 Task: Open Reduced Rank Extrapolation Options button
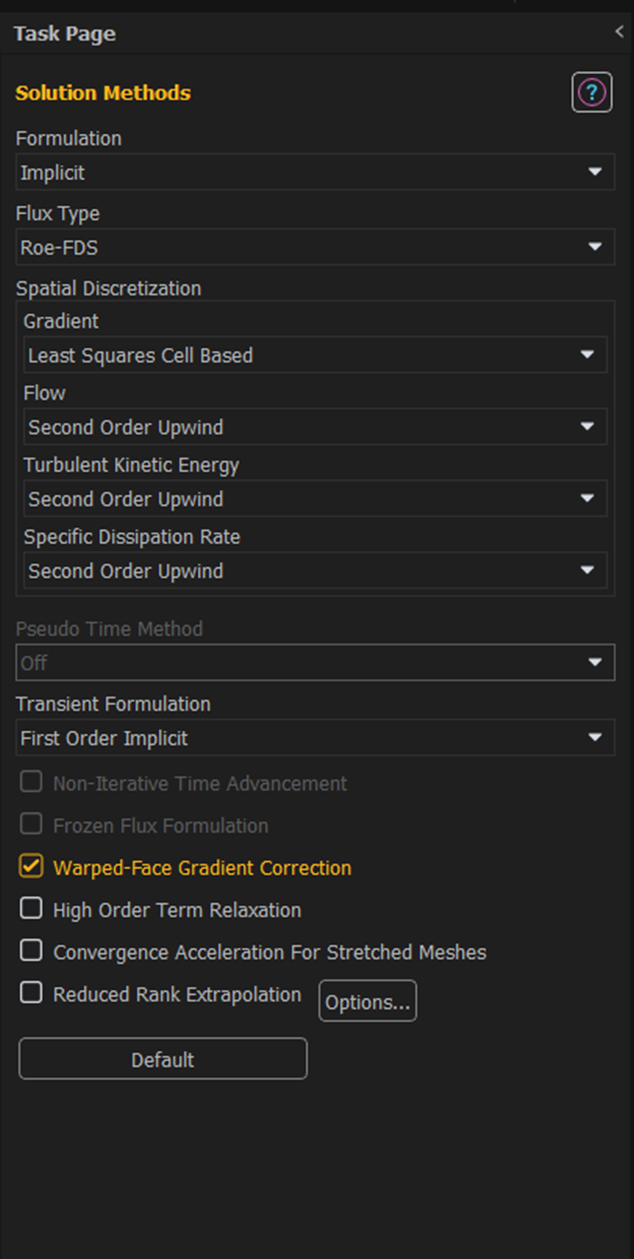pyautogui.click(x=368, y=1002)
